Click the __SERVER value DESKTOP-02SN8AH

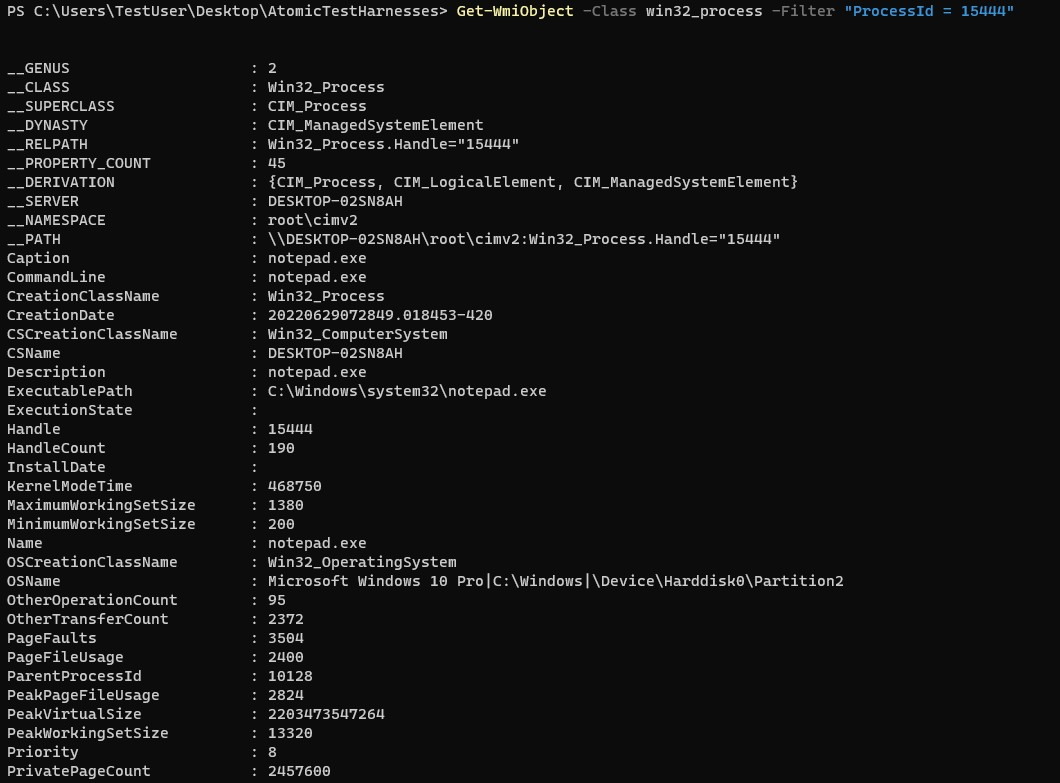click(x=335, y=201)
